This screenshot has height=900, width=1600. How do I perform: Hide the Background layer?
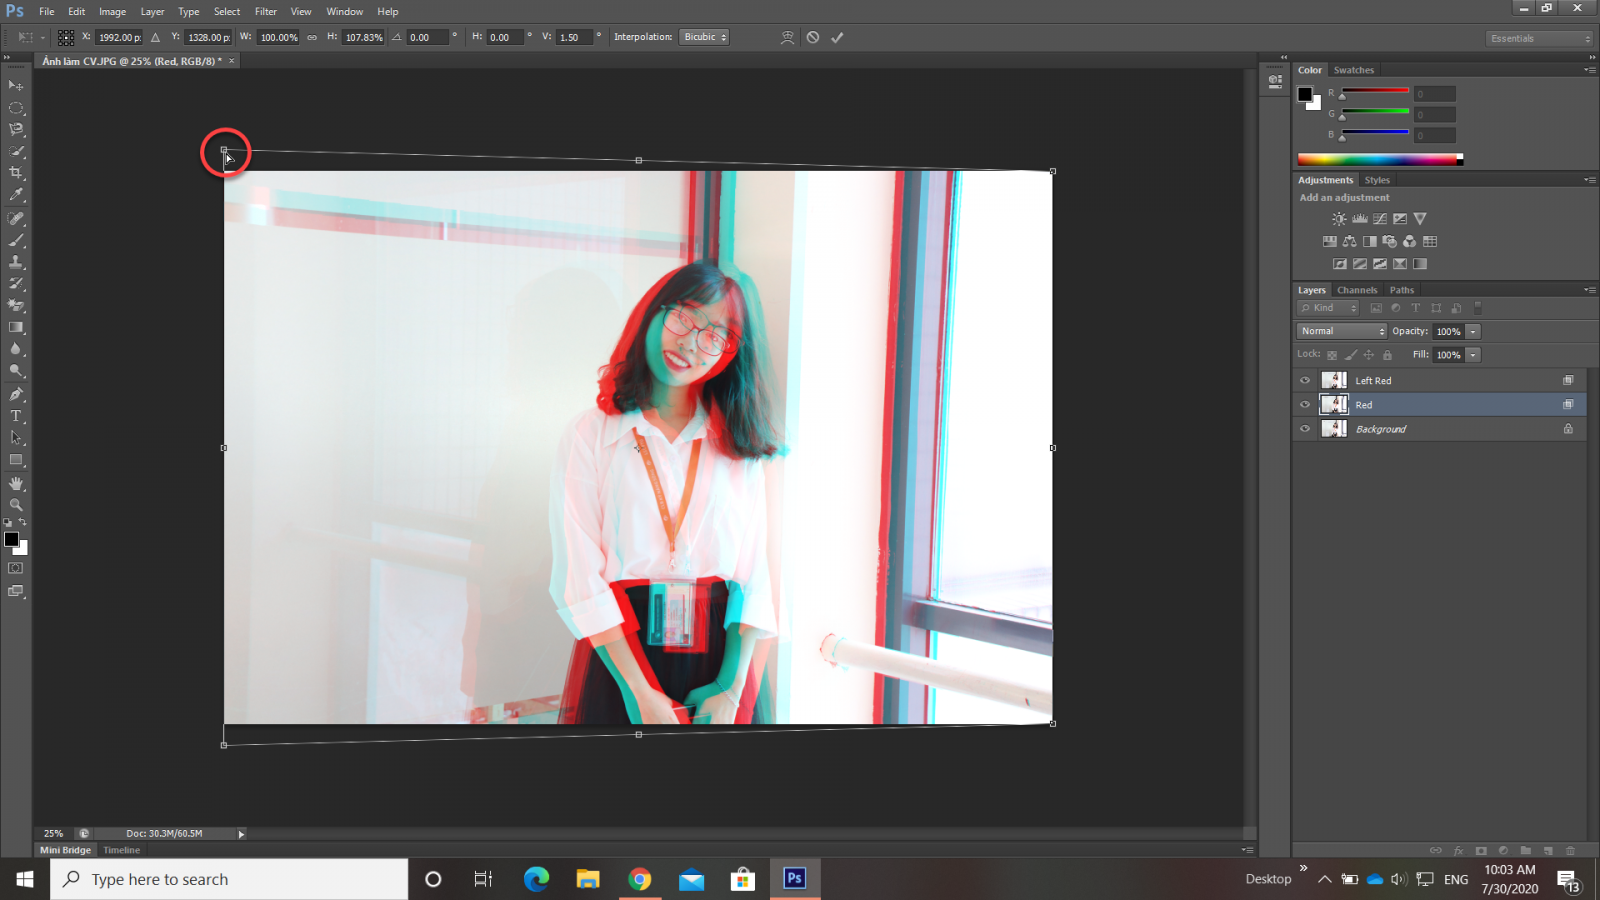coord(1305,429)
